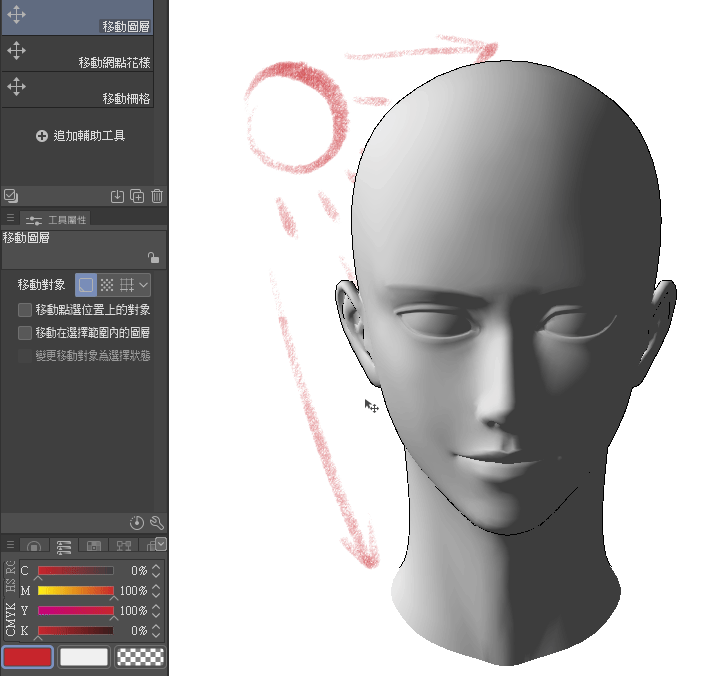This screenshot has height=676, width=720.
Task: Choose the grid move target icon
Action: pos(127,285)
